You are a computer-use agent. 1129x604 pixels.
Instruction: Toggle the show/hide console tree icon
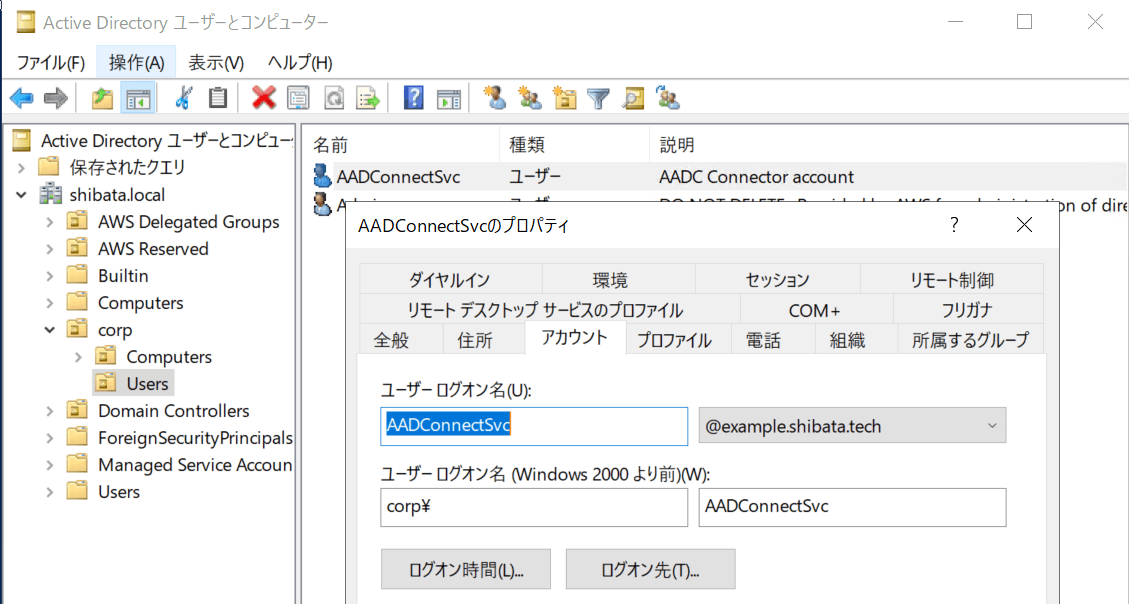click(x=138, y=98)
